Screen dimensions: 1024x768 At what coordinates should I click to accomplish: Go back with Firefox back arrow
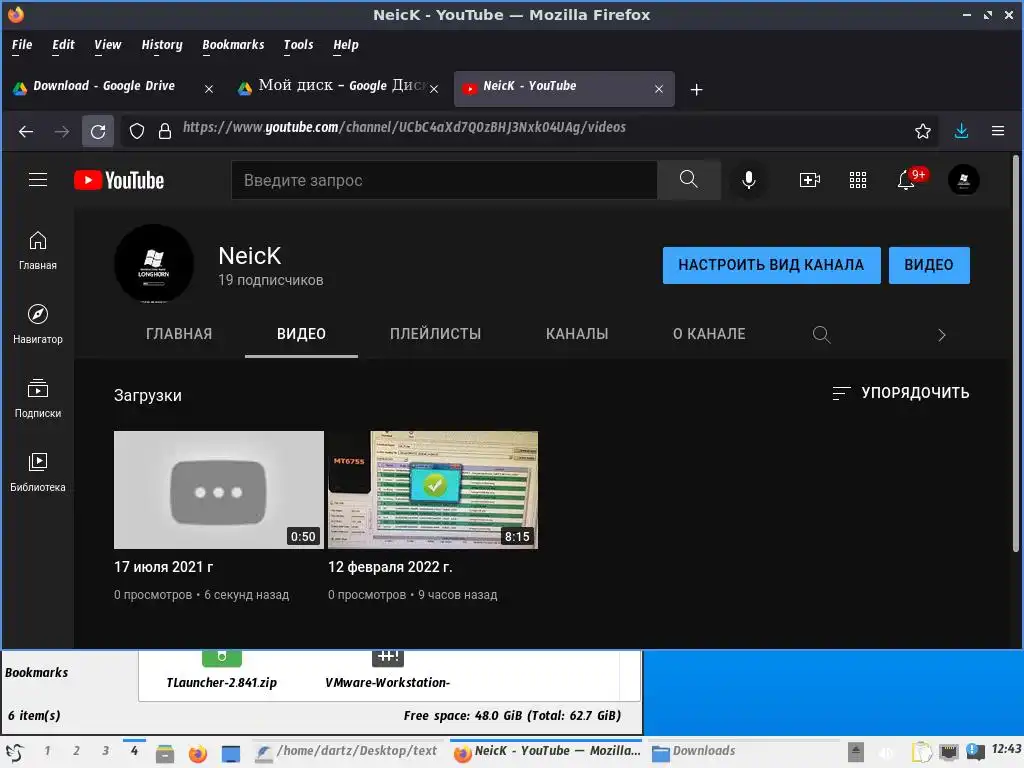point(26,131)
